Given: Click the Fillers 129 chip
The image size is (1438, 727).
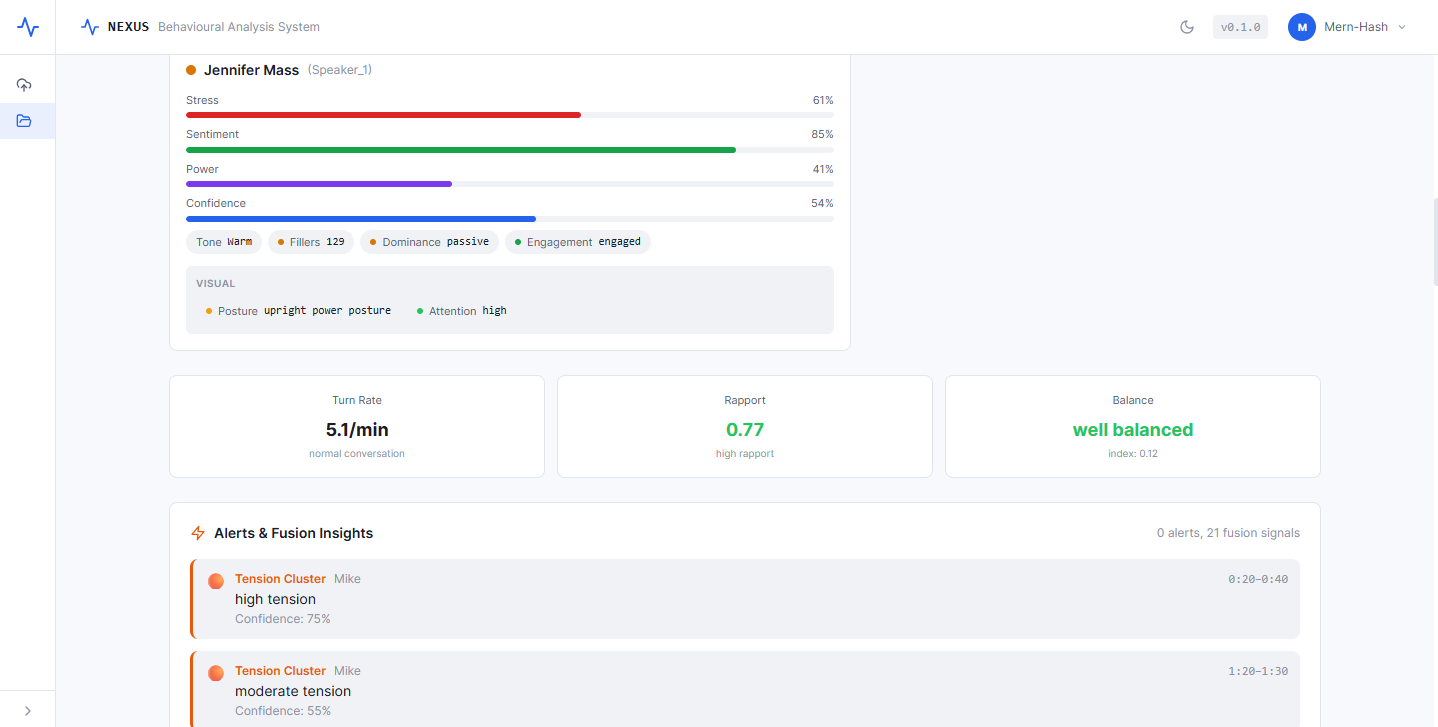Looking at the screenshot, I should click(x=311, y=242).
